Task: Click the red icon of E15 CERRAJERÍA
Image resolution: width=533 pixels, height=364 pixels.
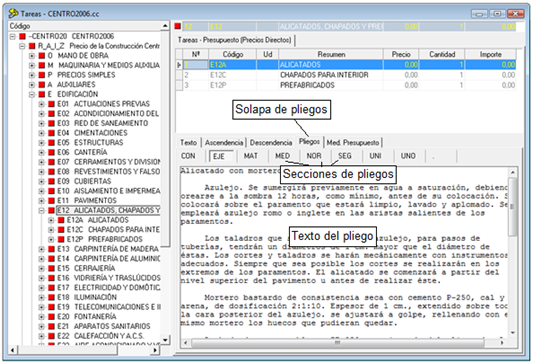Action: pyautogui.click(x=51, y=268)
